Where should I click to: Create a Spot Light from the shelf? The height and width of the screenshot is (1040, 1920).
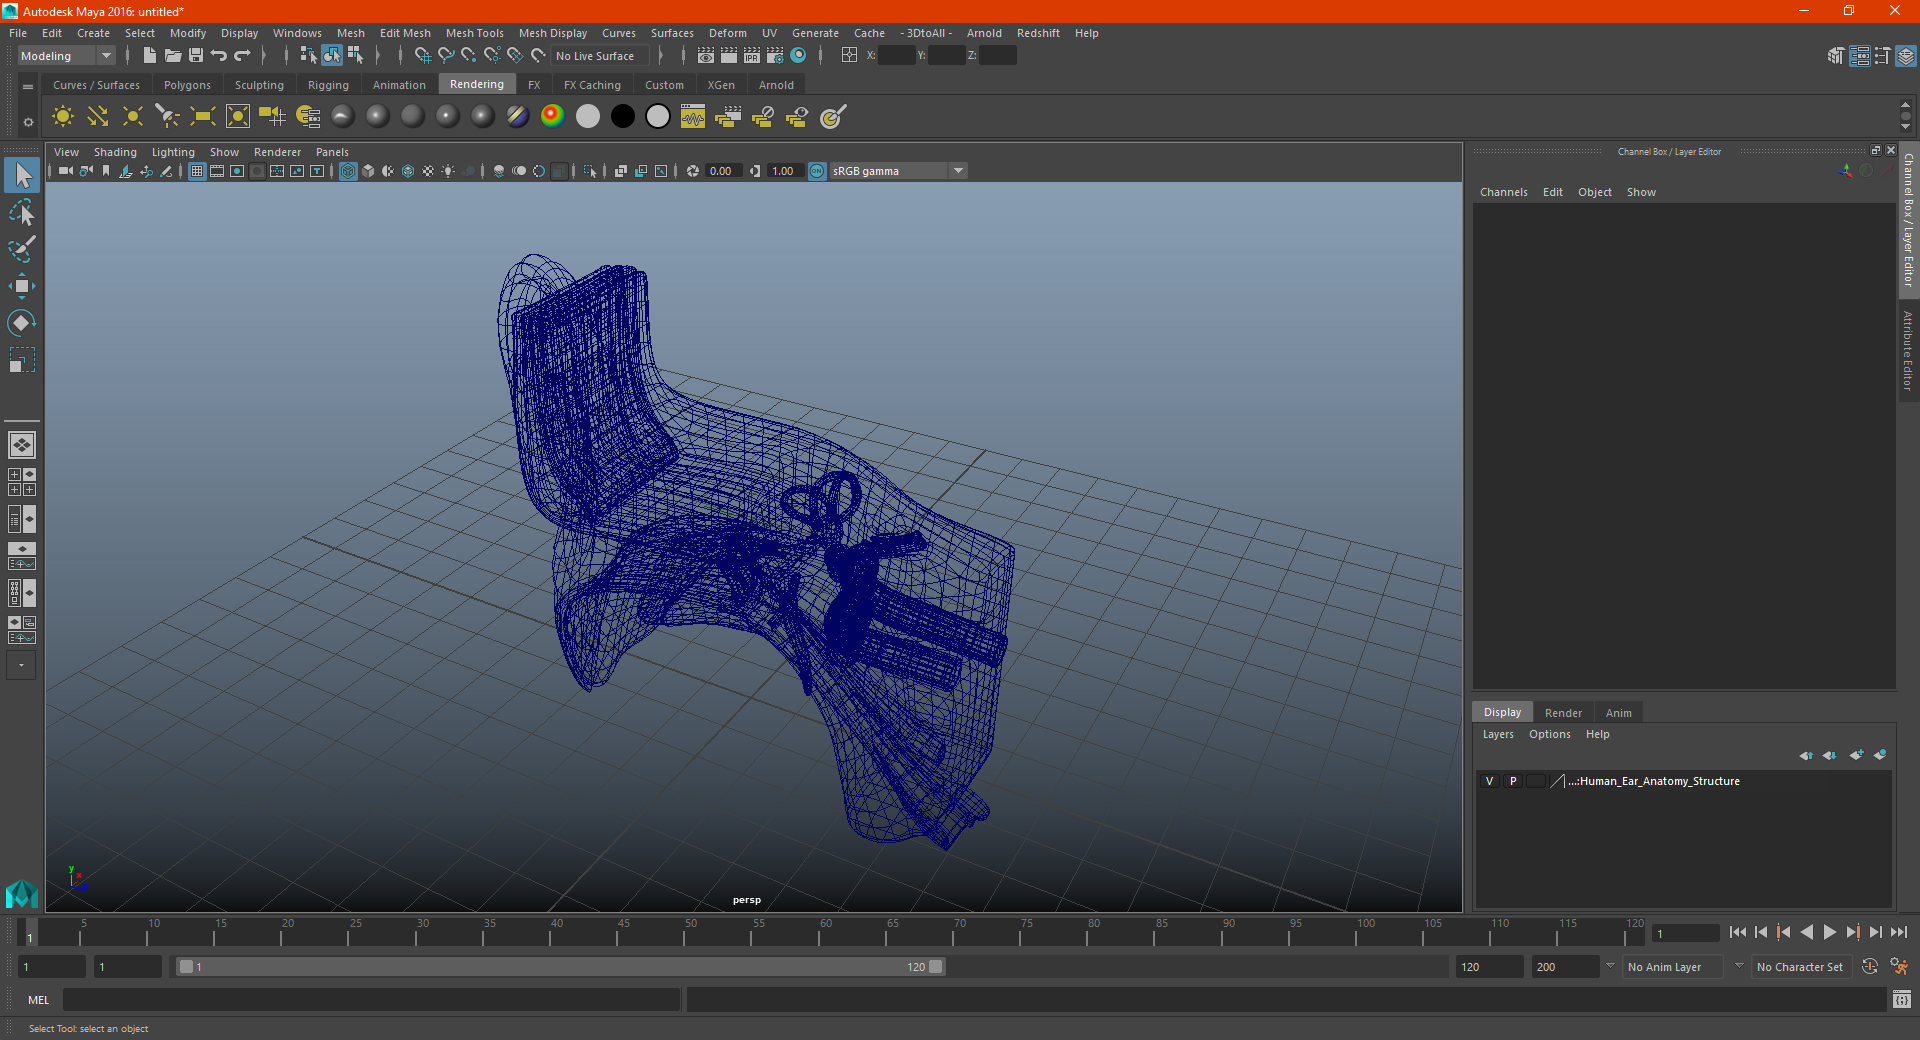(x=168, y=117)
